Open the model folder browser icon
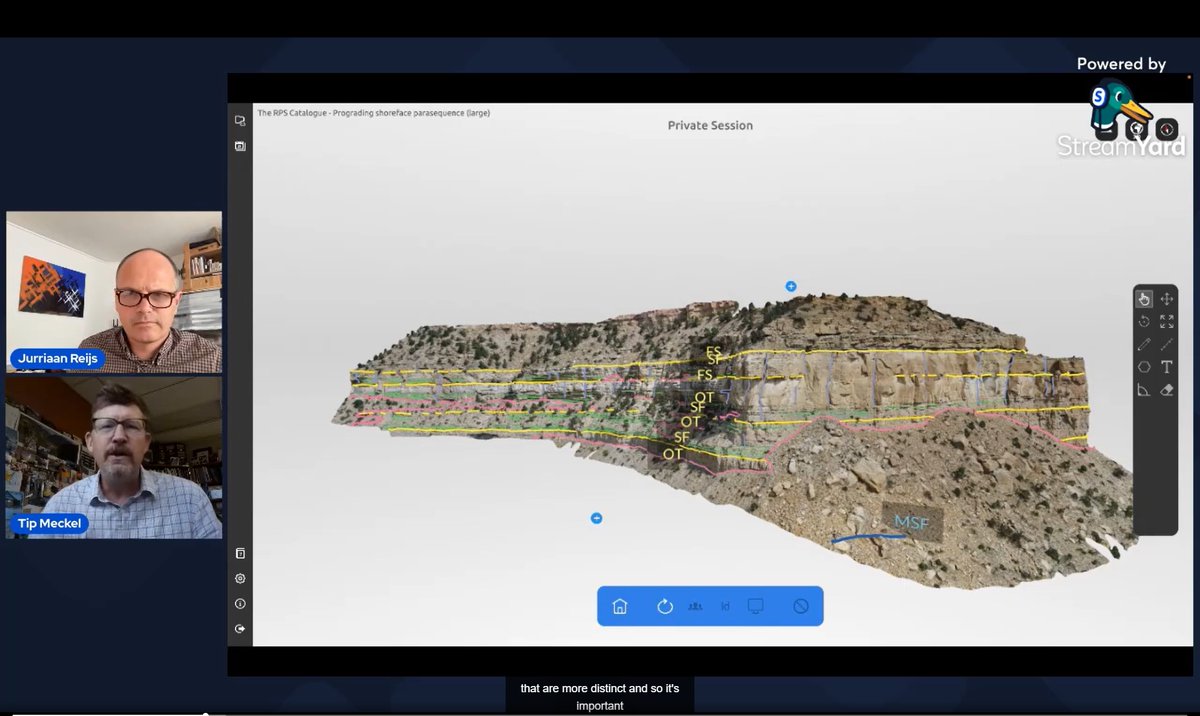This screenshot has height=716, width=1200. 240,120
